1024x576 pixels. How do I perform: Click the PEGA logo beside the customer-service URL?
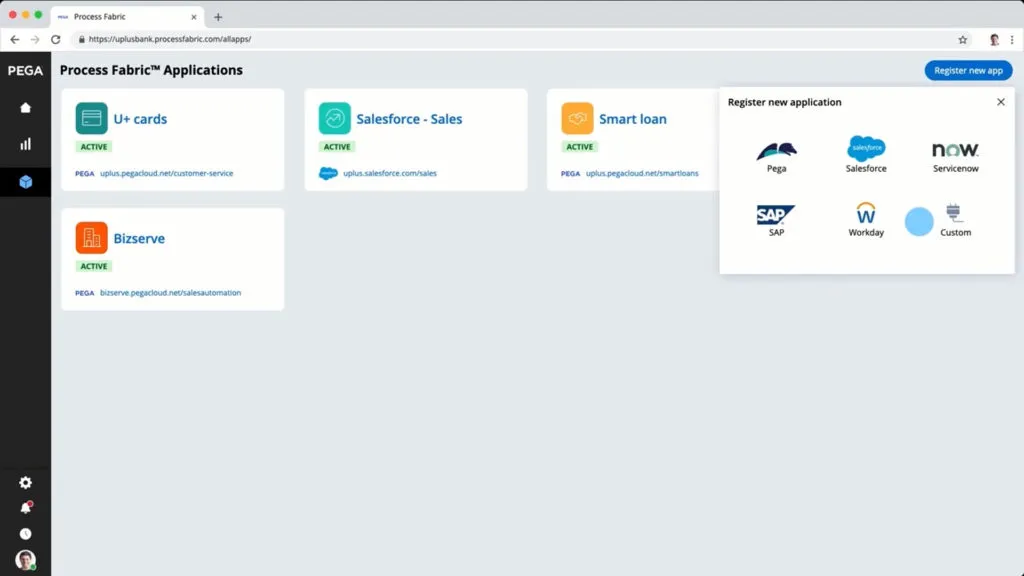tap(85, 174)
